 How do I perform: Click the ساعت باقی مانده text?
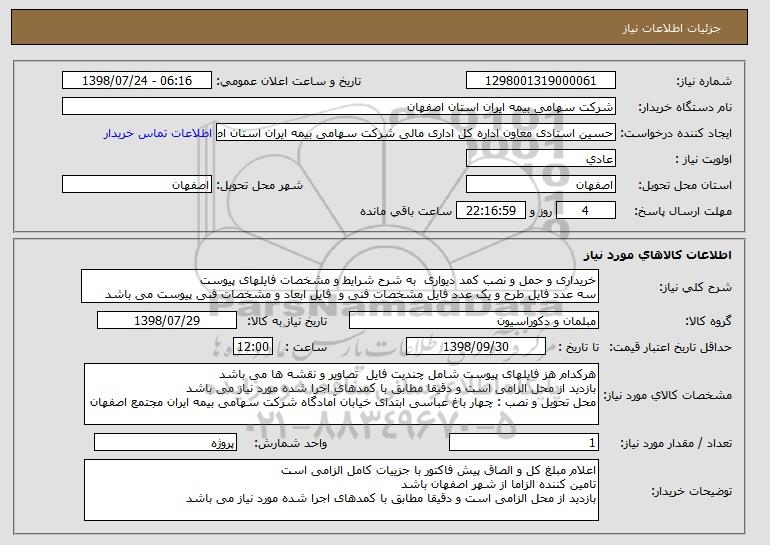click(x=406, y=211)
